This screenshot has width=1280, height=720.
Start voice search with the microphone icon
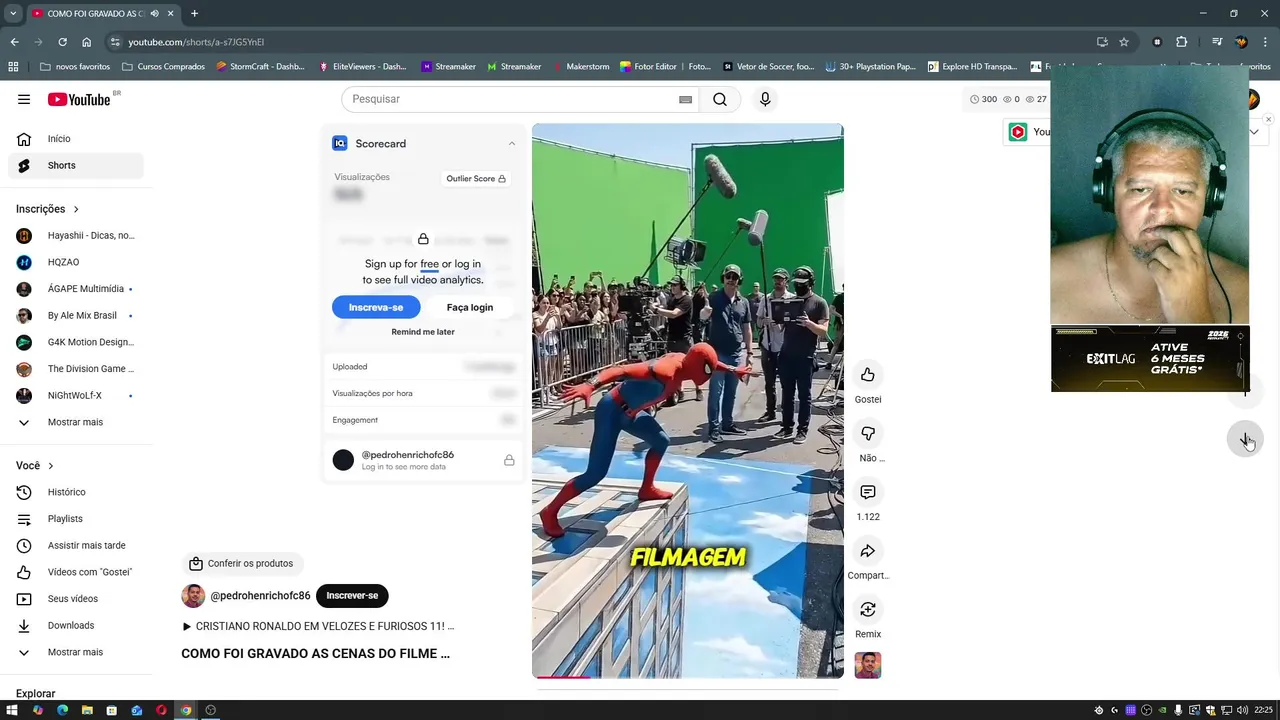point(765,99)
